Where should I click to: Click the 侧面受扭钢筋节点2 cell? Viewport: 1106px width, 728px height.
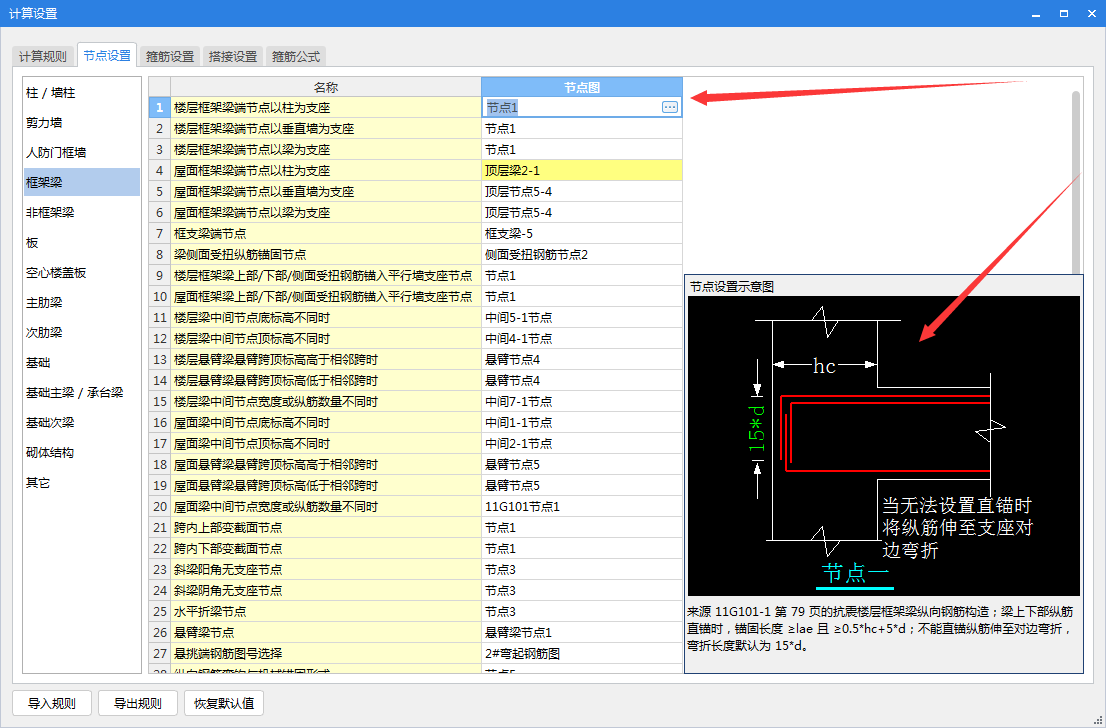(582, 255)
